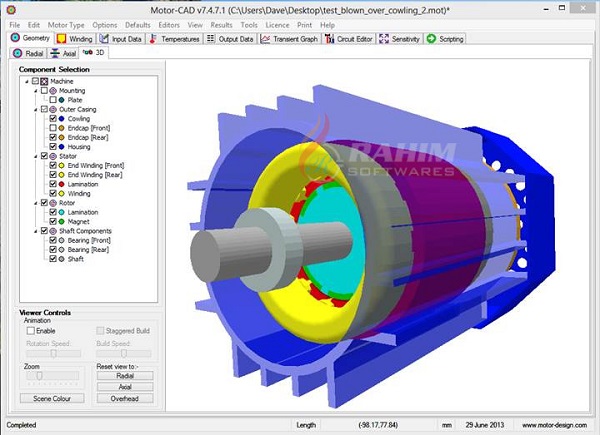Open the Scripting green arrow tab
Screen dimensions: 600x435
(x=431, y=39)
